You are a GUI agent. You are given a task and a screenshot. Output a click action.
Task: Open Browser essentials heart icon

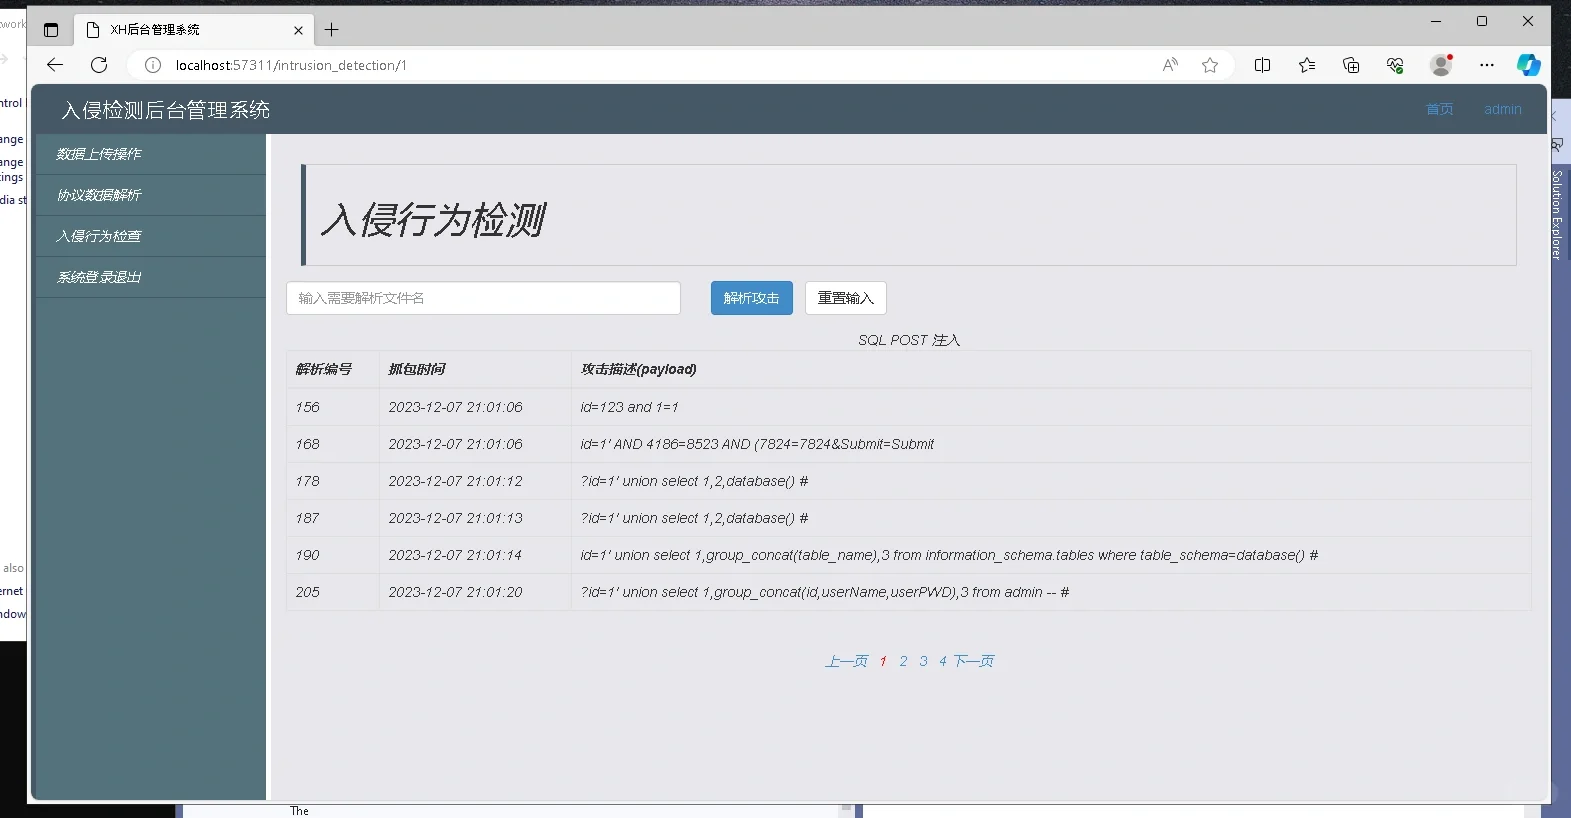(1395, 65)
